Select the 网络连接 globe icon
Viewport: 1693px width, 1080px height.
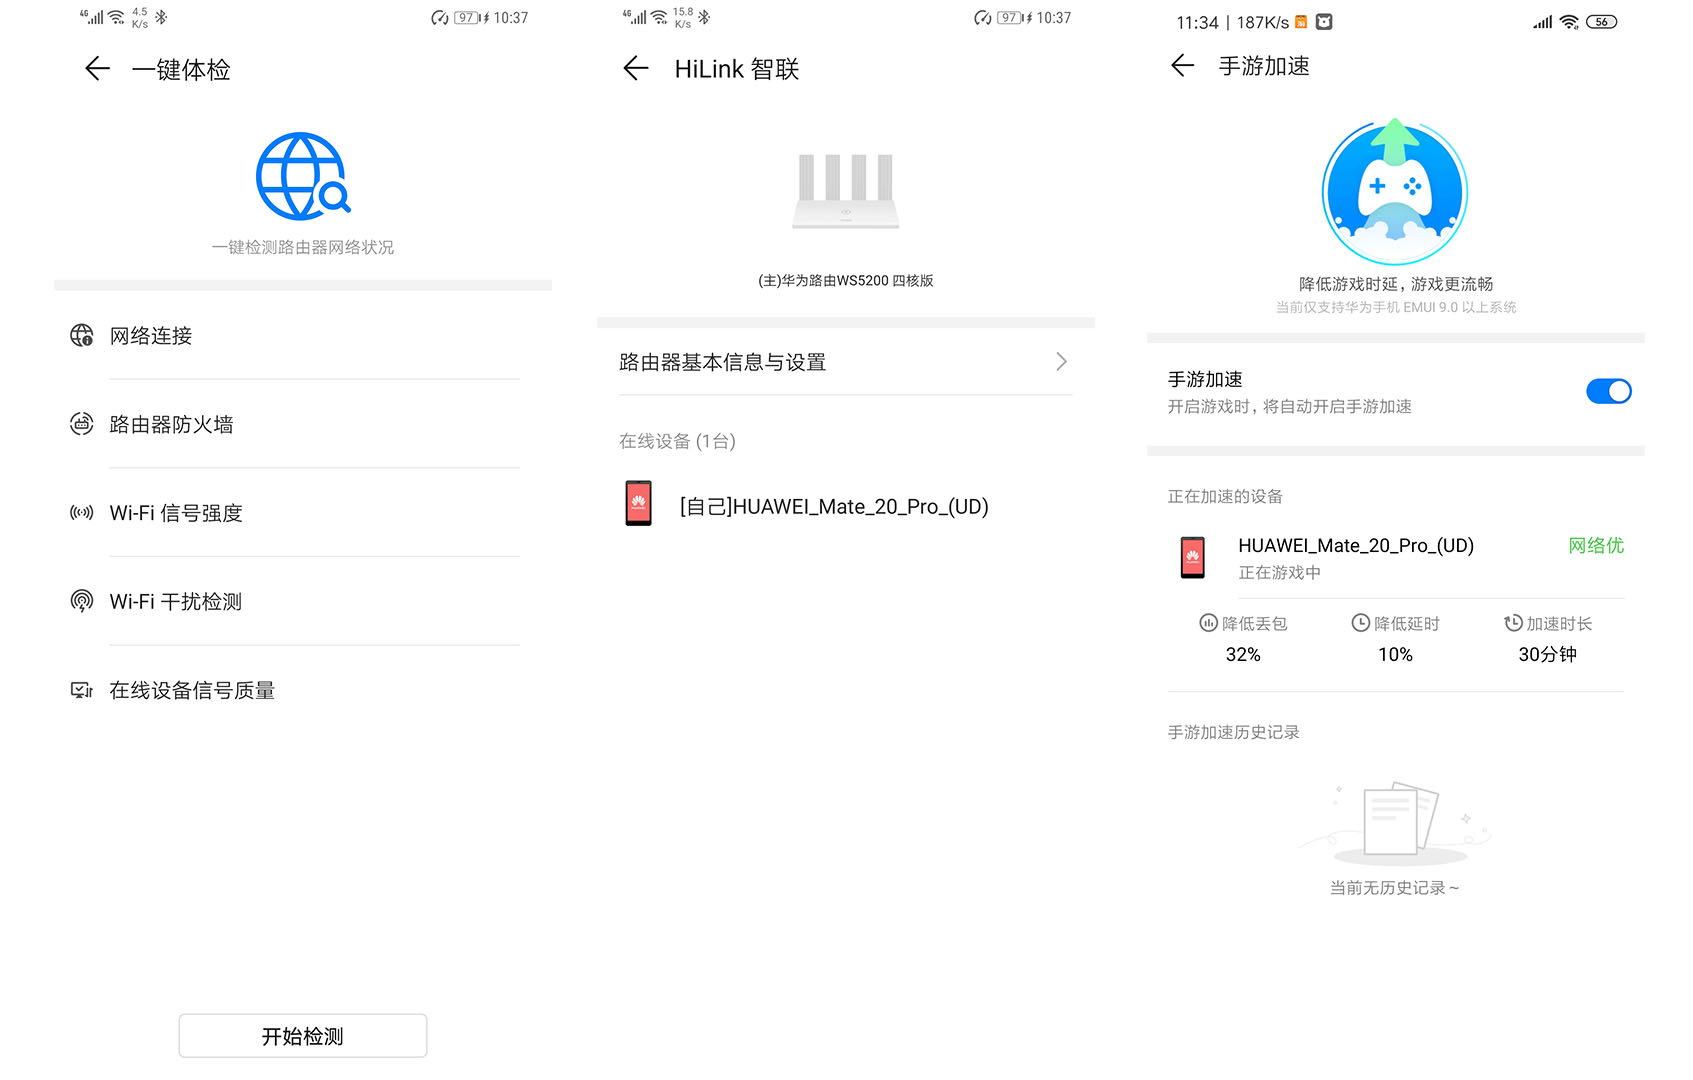[x=82, y=336]
